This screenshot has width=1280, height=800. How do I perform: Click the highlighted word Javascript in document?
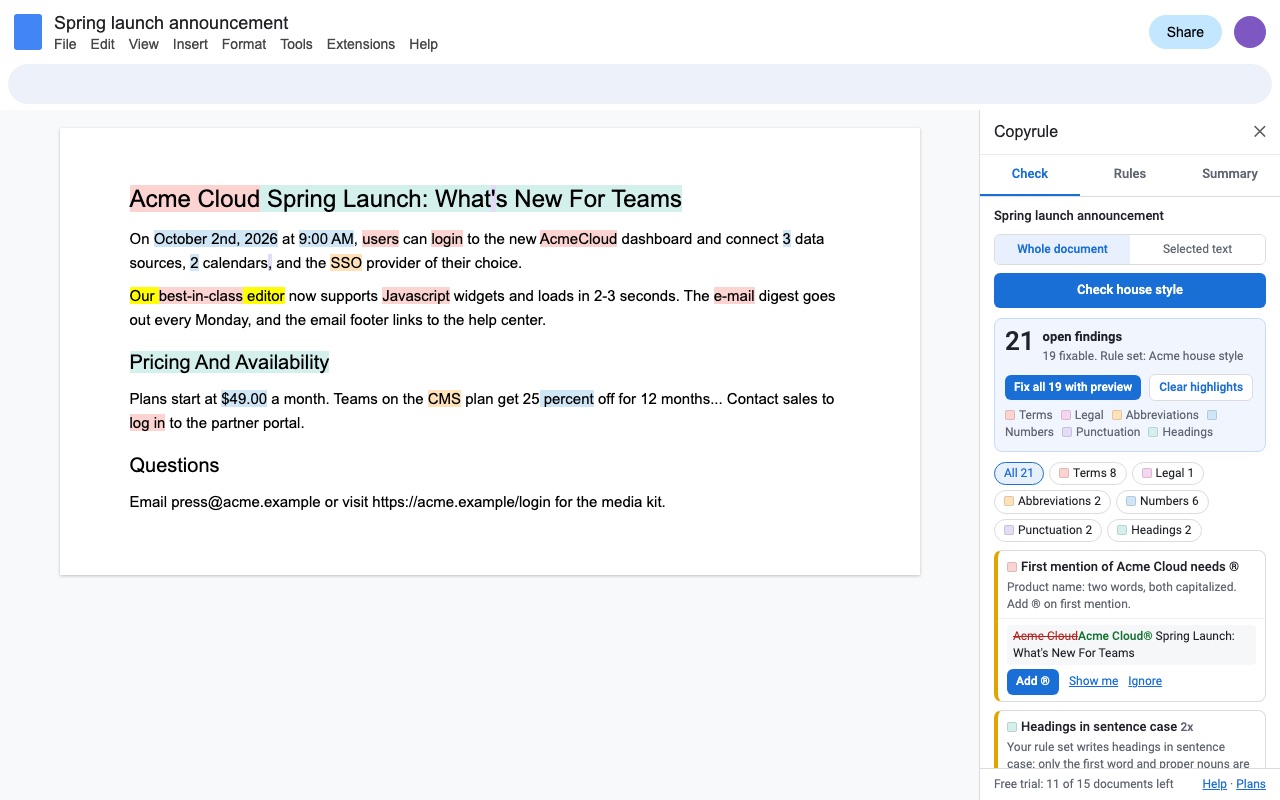(416, 296)
